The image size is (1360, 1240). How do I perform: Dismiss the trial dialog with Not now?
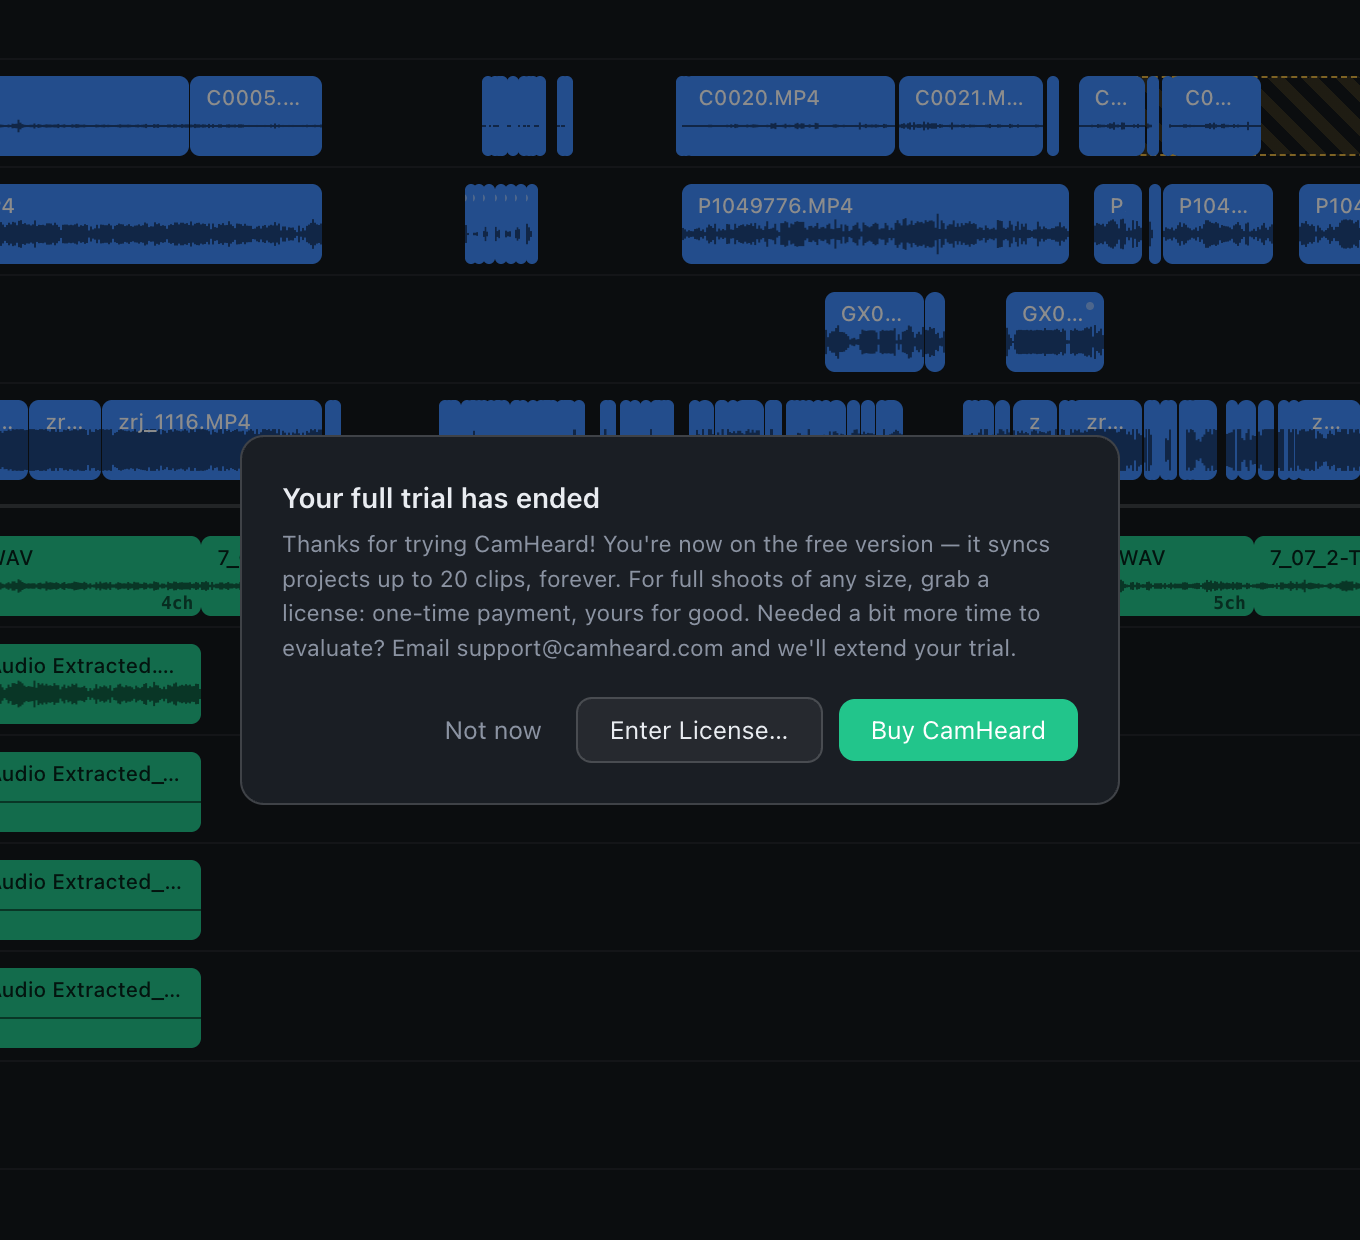[493, 730]
